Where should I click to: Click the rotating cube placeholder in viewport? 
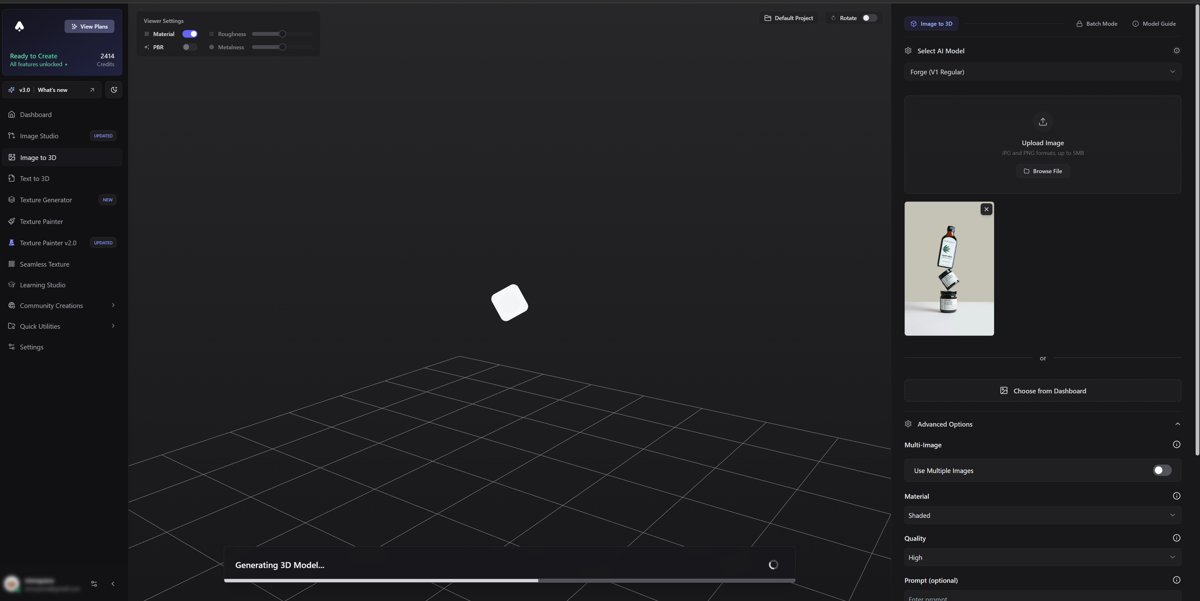(509, 303)
